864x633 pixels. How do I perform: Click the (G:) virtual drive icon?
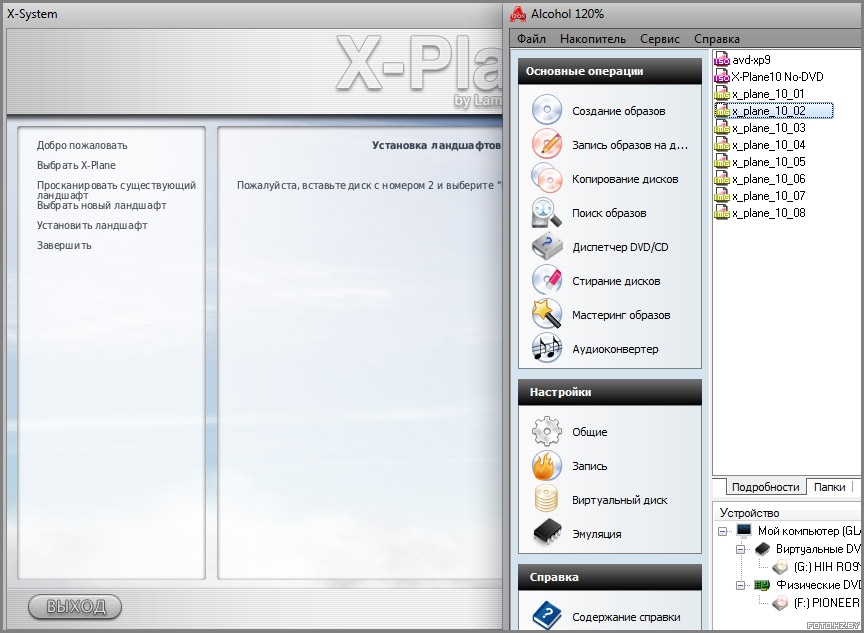780,566
